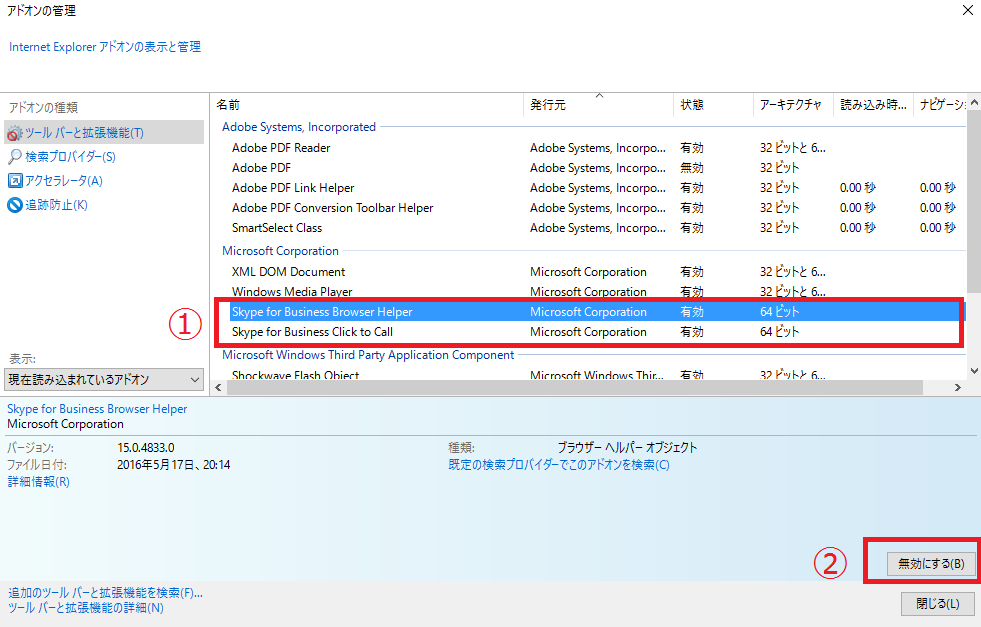Sort by 名前 column header
This screenshot has width=981, height=627.
coord(367,104)
